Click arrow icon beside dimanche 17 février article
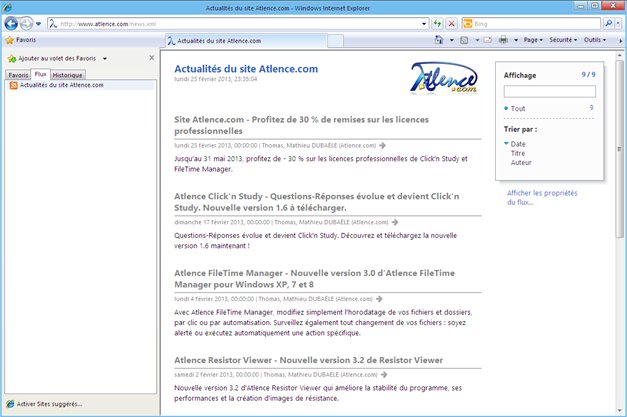This screenshot has height=417, width=627. pyautogui.click(x=395, y=222)
